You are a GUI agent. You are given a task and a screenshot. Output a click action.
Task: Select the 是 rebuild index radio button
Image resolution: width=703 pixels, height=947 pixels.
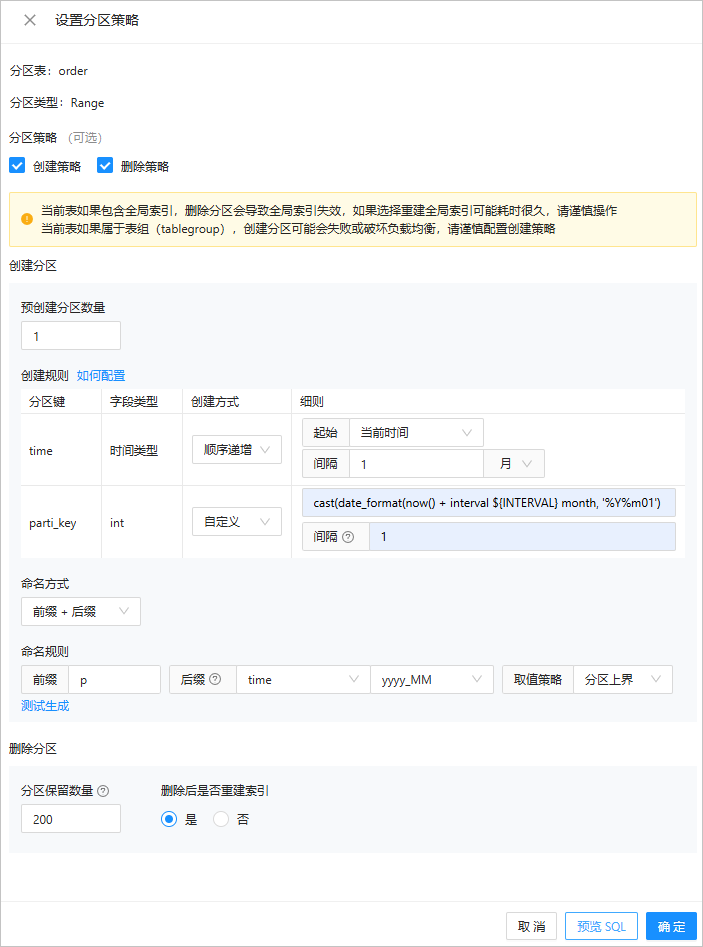click(169, 820)
